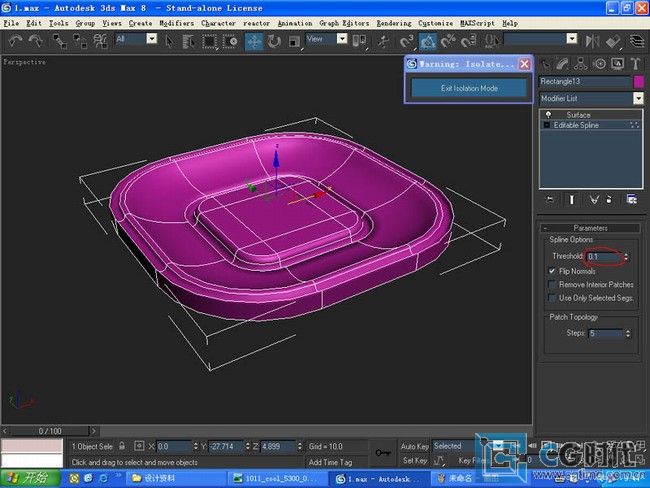
Task: Click the Align tool icon
Action: pyautogui.click(x=613, y=41)
